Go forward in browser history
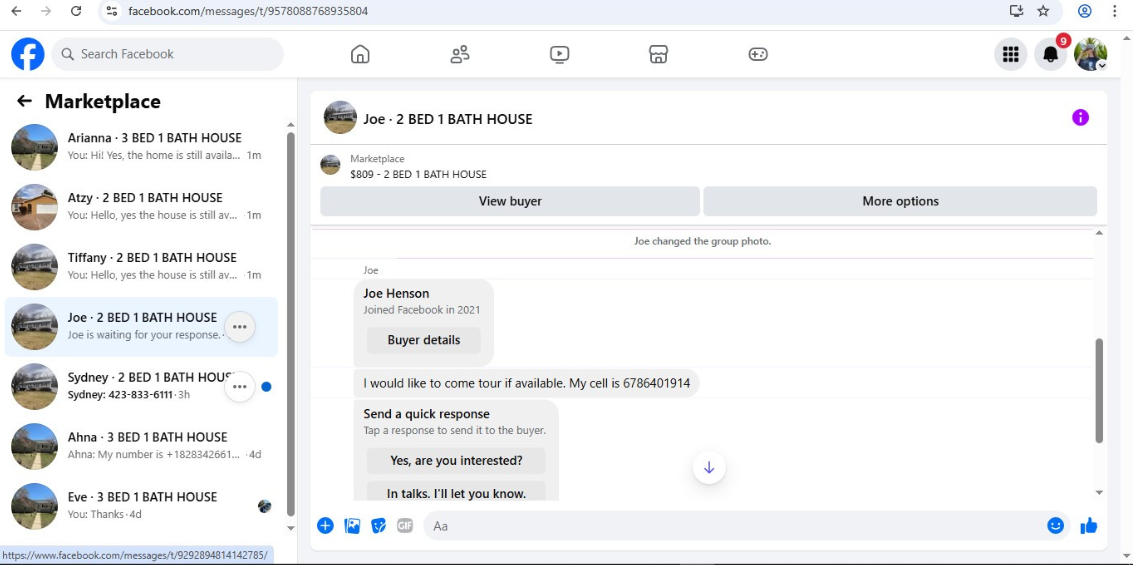The width and height of the screenshot is (1133, 565). [46, 11]
